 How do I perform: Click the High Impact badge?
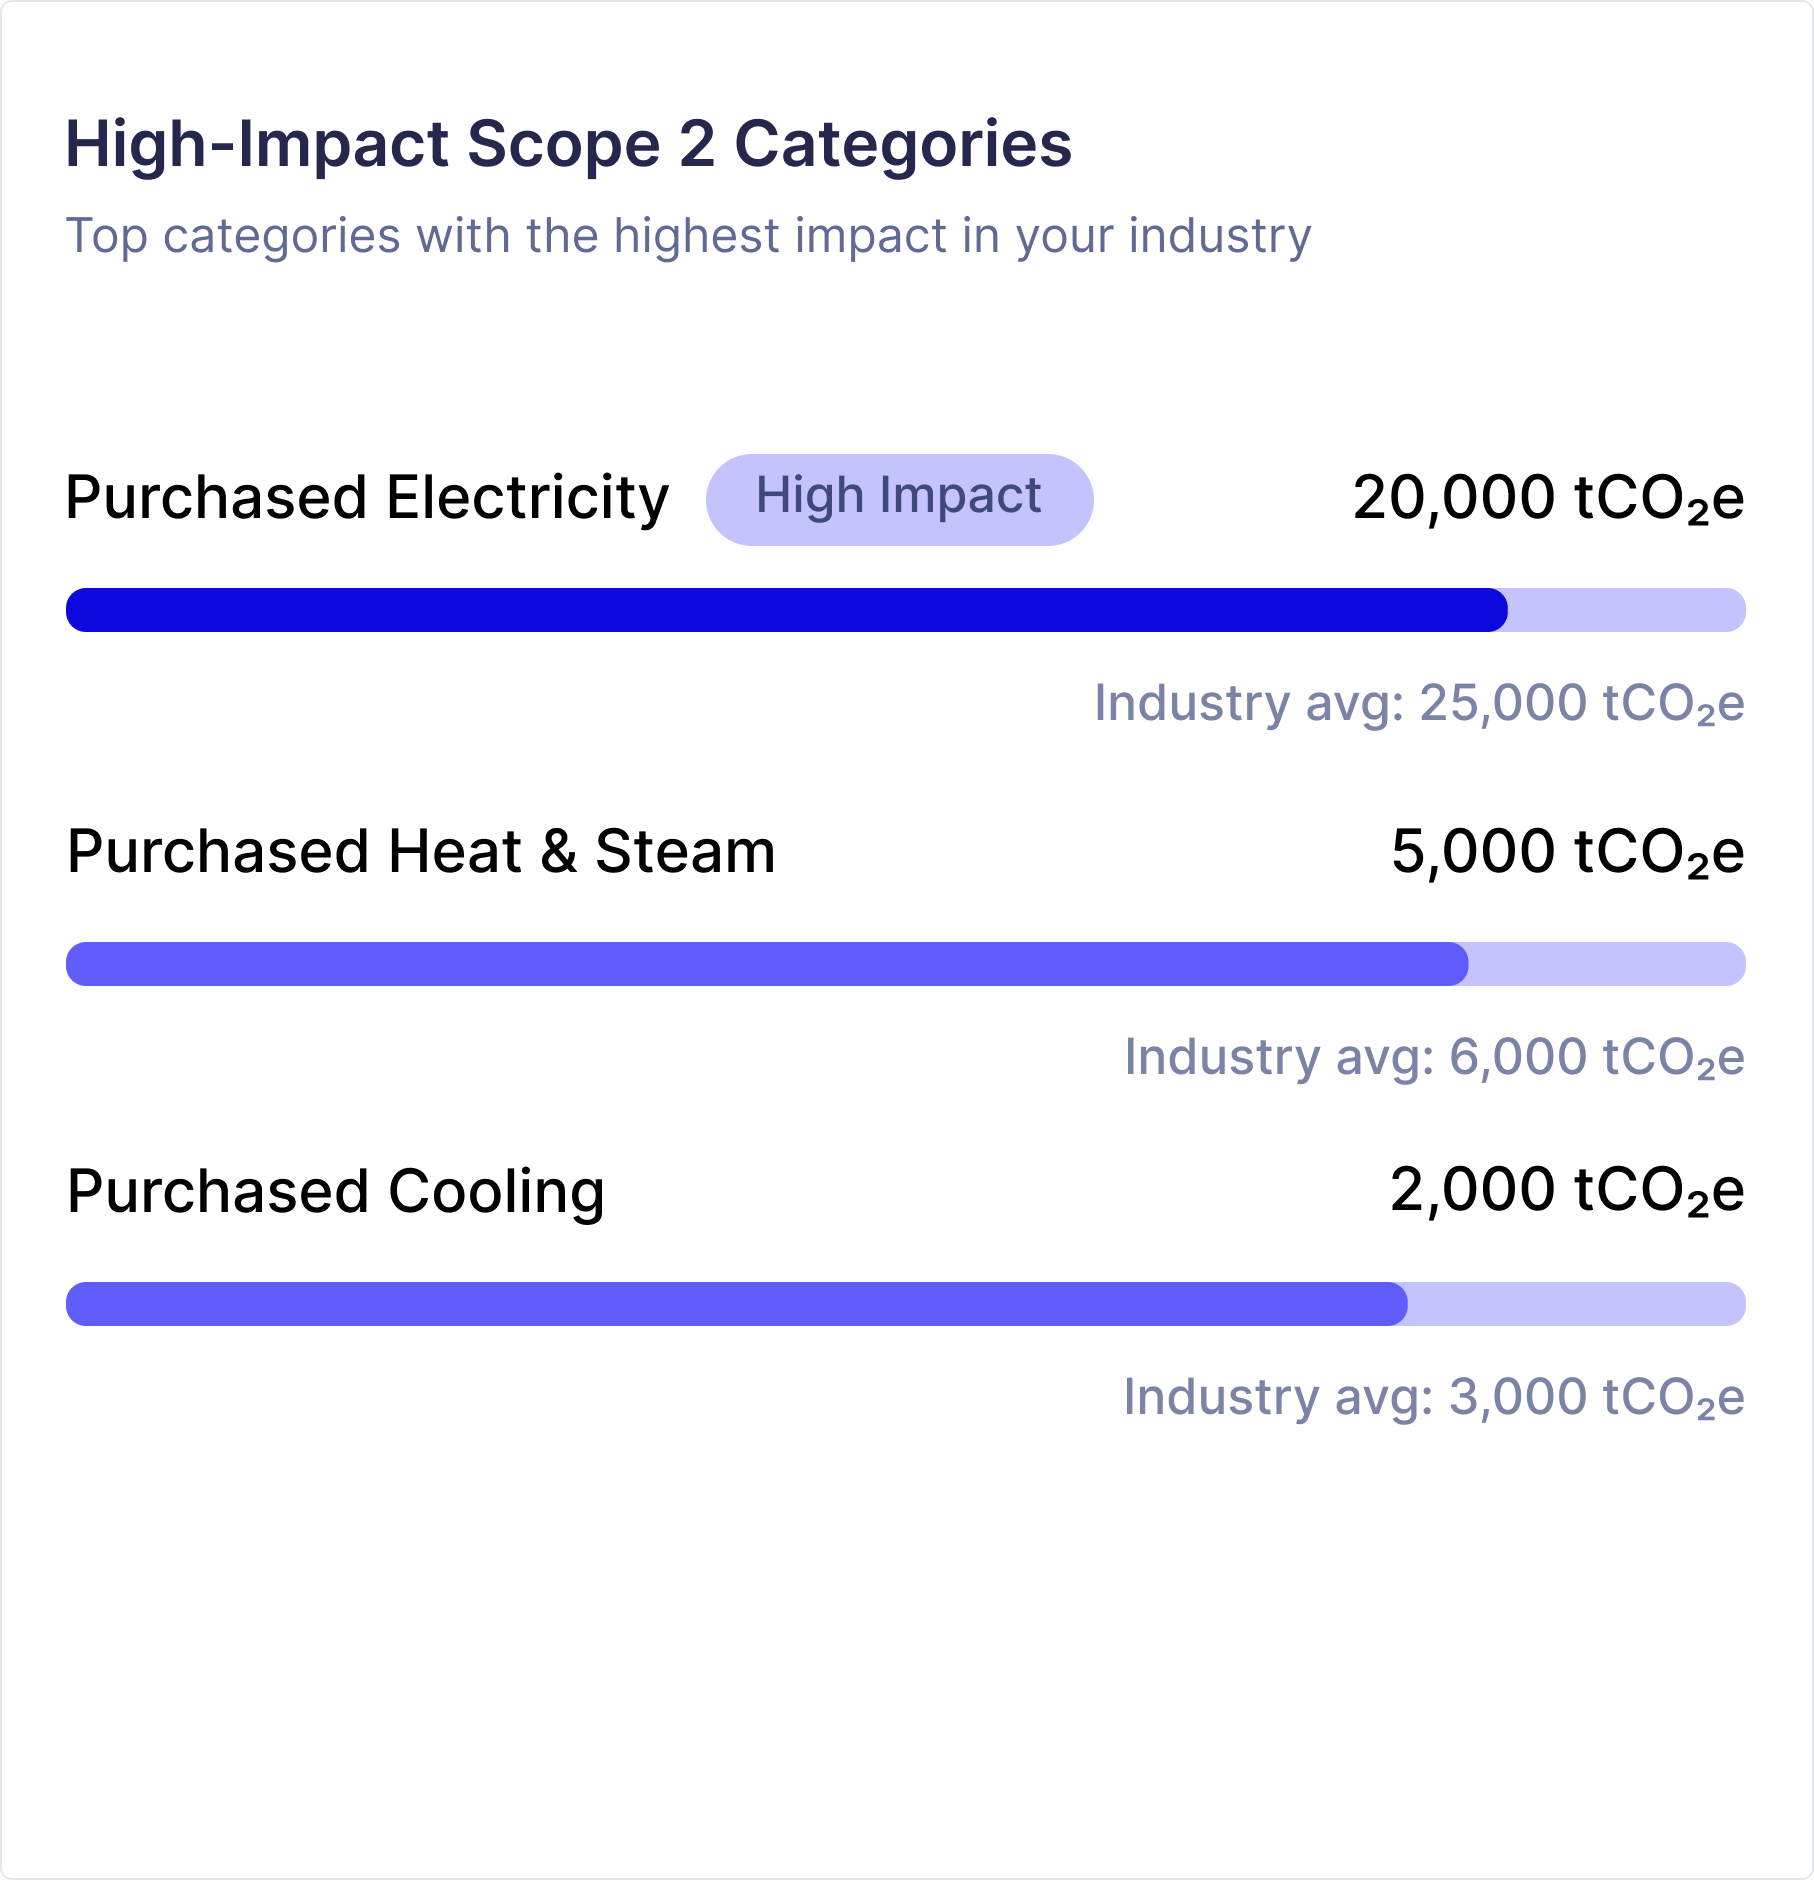click(899, 499)
